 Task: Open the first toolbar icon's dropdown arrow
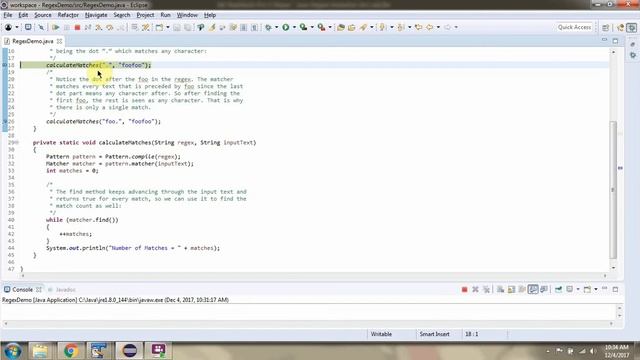(x=17, y=27)
